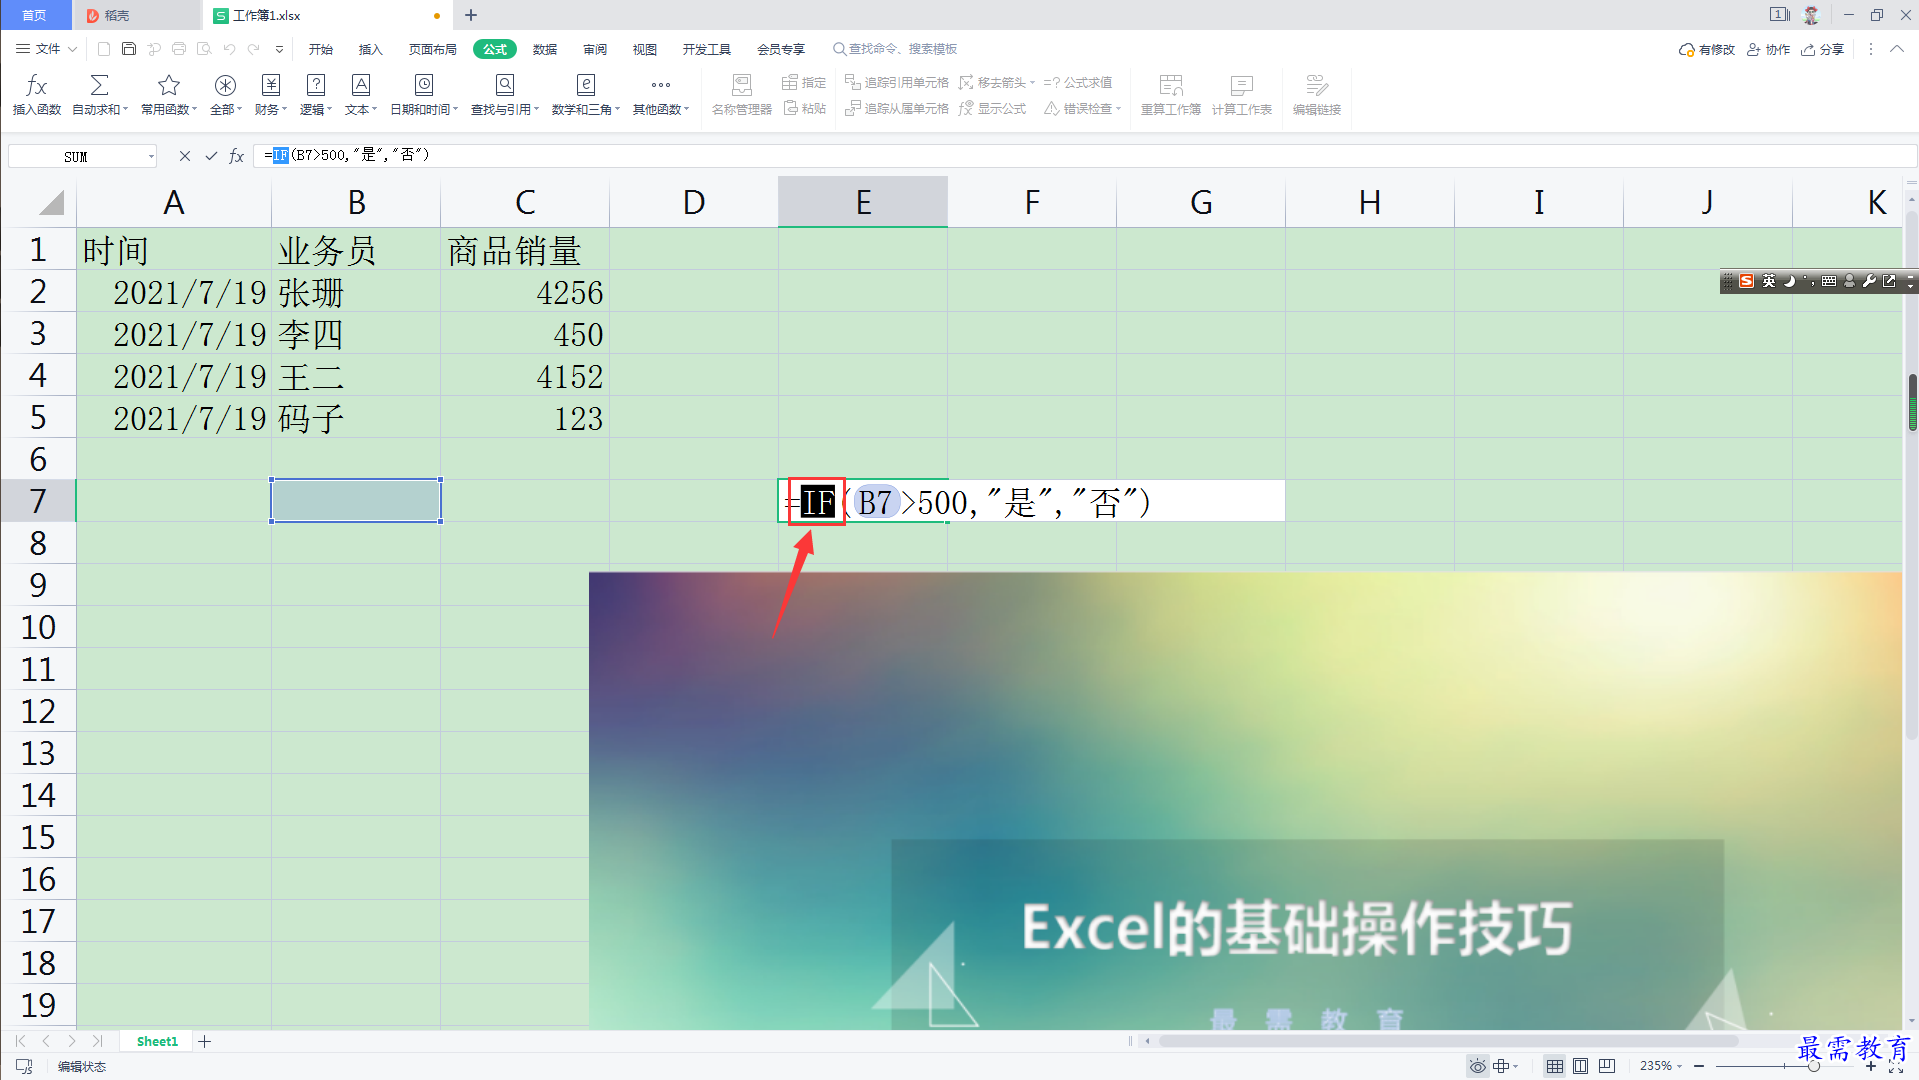Click Calculate Sheet (计算工作表)
This screenshot has width=1919, height=1080.
click(x=1242, y=95)
